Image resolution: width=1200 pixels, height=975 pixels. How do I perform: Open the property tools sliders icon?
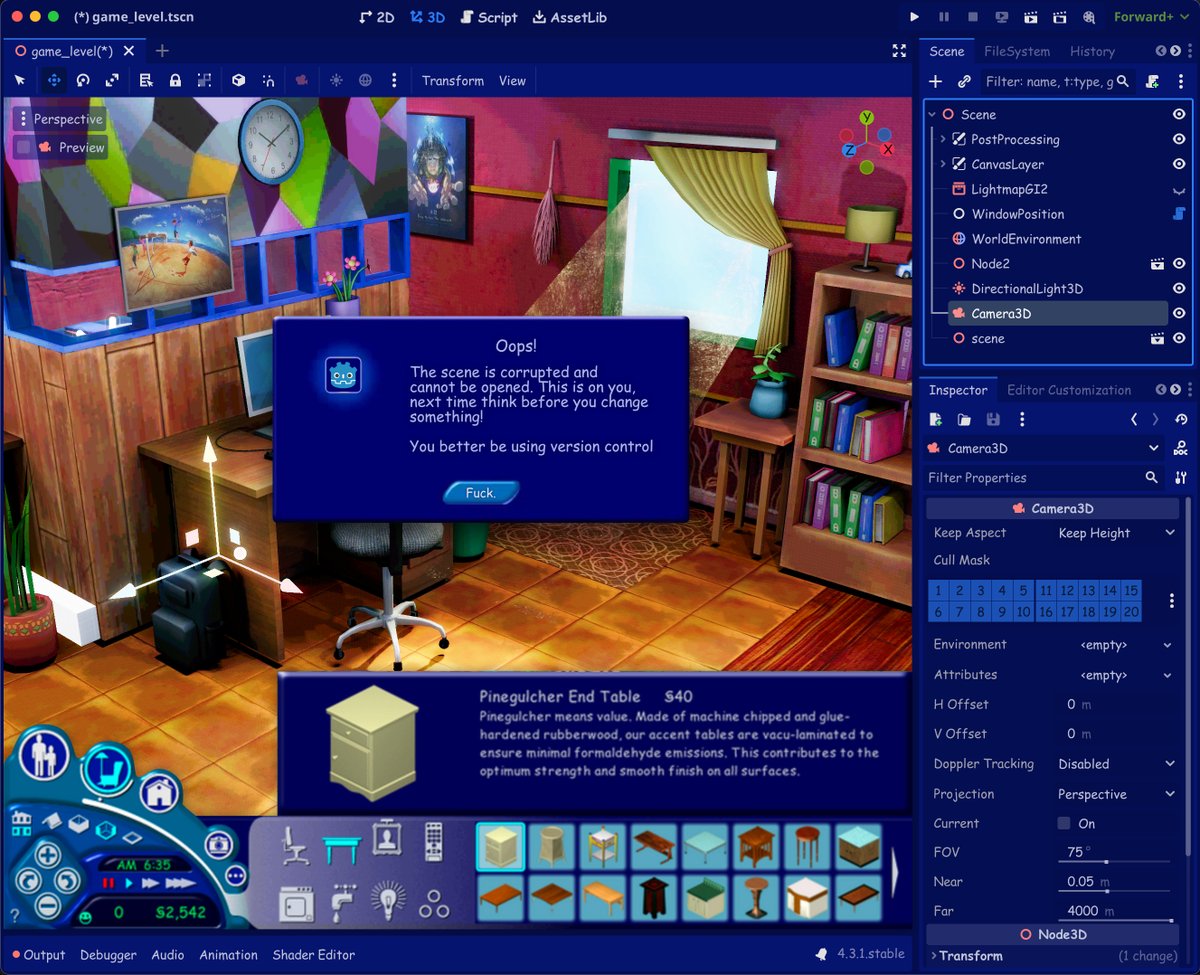click(x=1181, y=478)
